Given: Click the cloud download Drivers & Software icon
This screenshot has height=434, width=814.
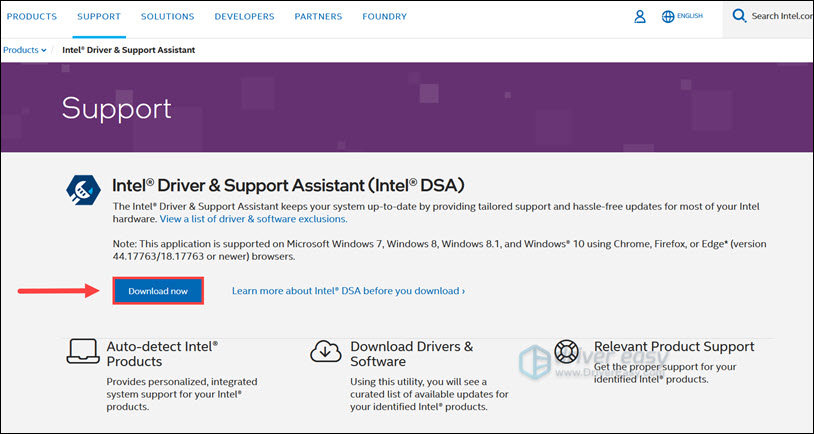Looking at the screenshot, I should tap(326, 351).
